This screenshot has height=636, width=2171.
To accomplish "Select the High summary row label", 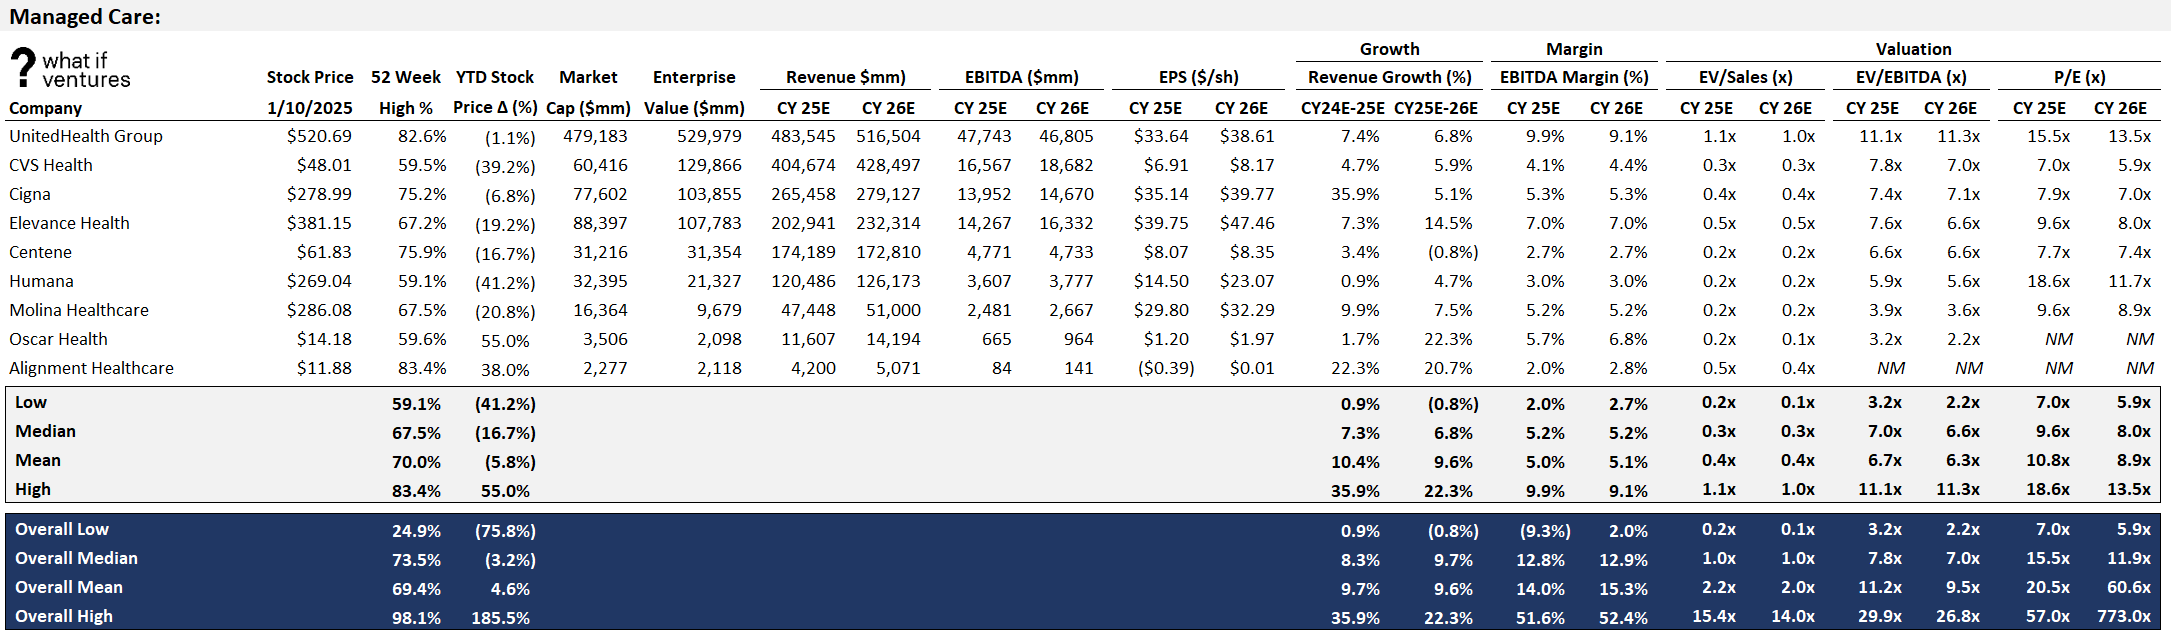I will pos(33,489).
